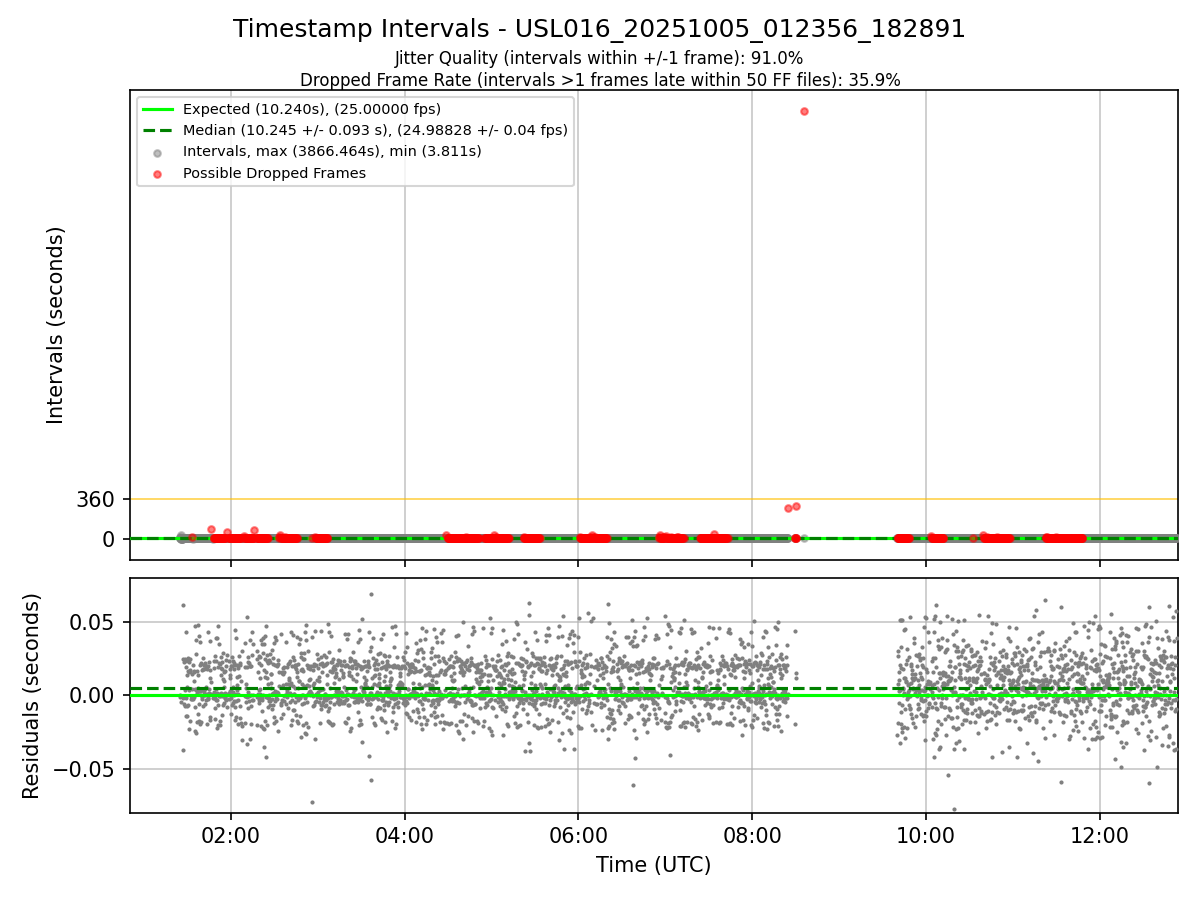Click the 0.05 residuals tick label
Viewport: 1200px width, 900px height.
point(94,622)
